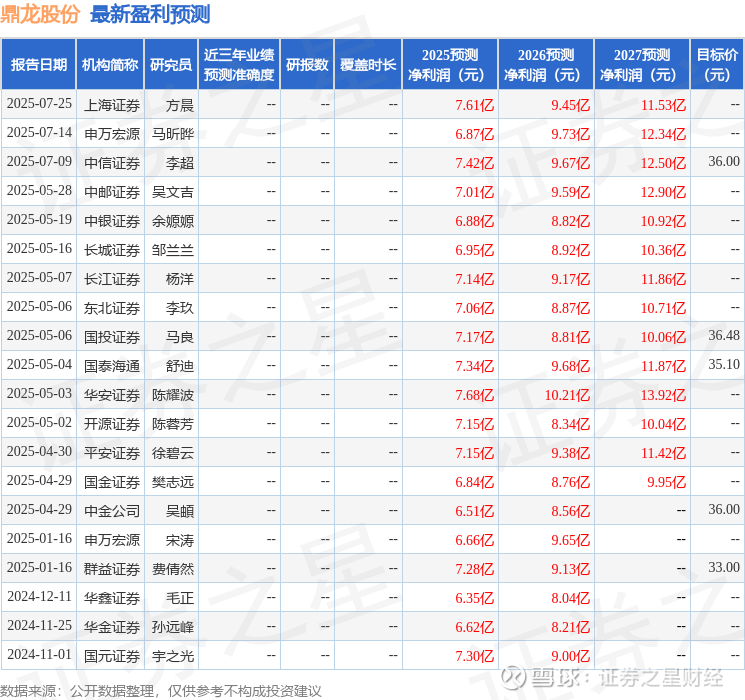Click 11.86亿 forecast value

pyautogui.click(x=663, y=279)
